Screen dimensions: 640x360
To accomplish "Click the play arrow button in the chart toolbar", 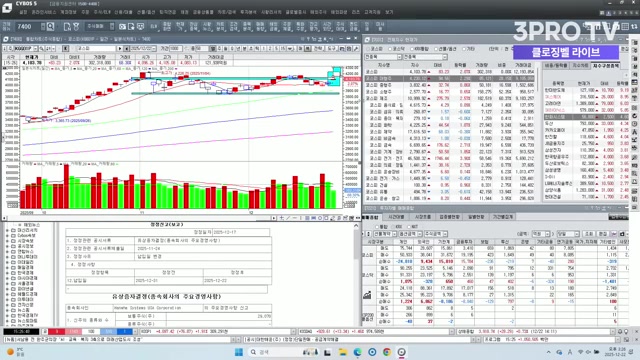I will pyautogui.click(x=120, y=49).
